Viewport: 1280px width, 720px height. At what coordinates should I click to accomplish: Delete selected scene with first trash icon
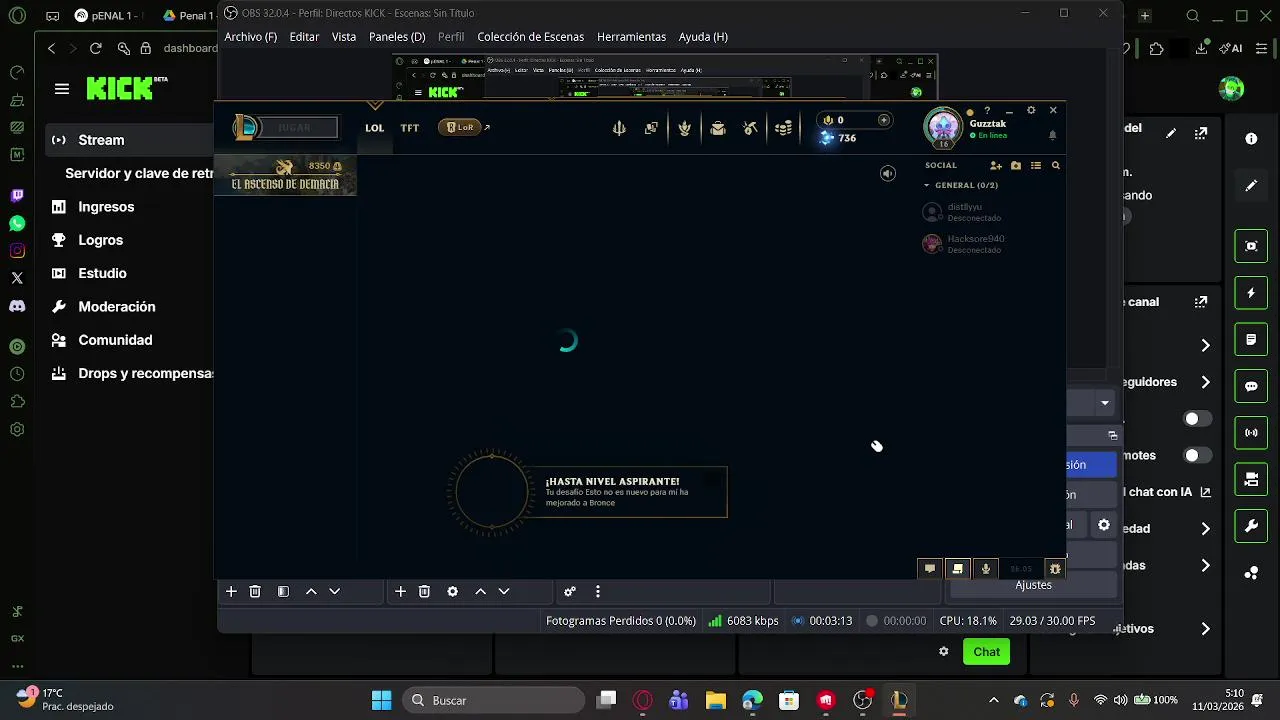click(x=255, y=592)
